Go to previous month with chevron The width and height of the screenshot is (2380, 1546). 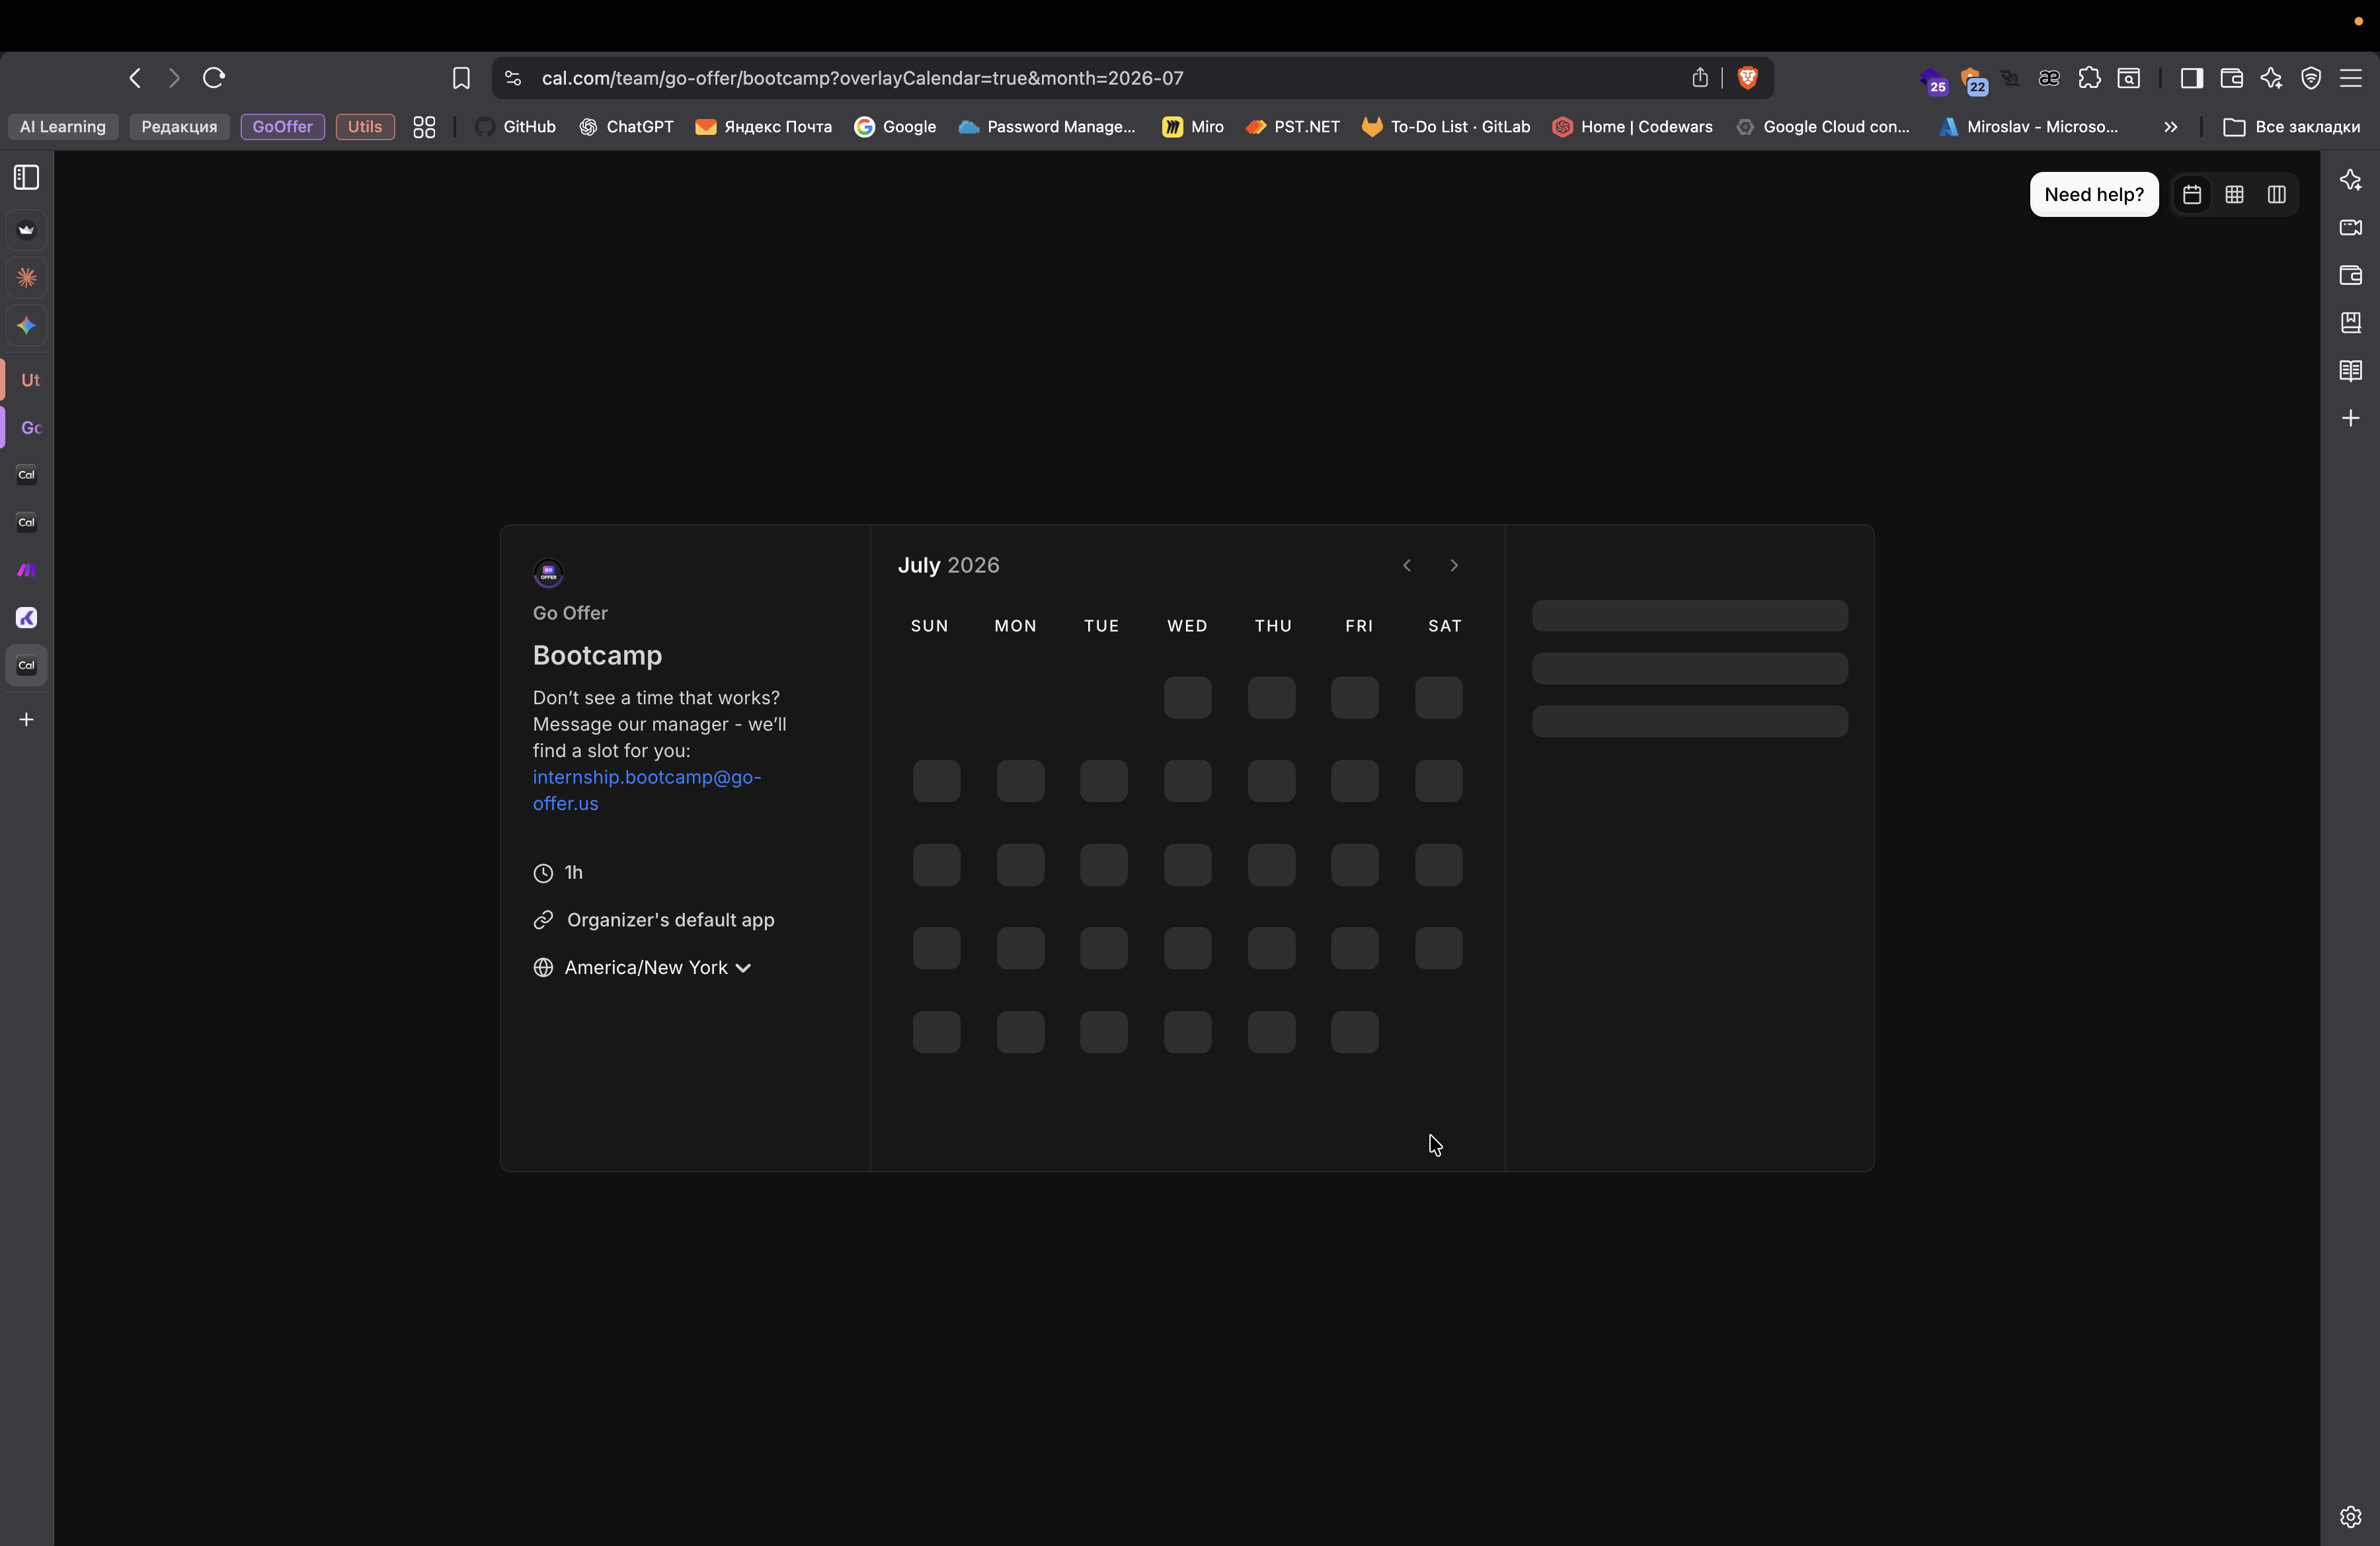coord(1407,566)
